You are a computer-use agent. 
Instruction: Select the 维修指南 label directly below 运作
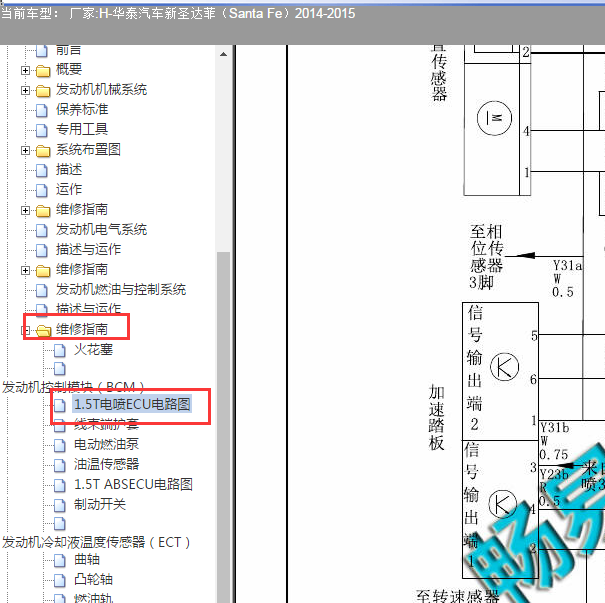coord(82,209)
